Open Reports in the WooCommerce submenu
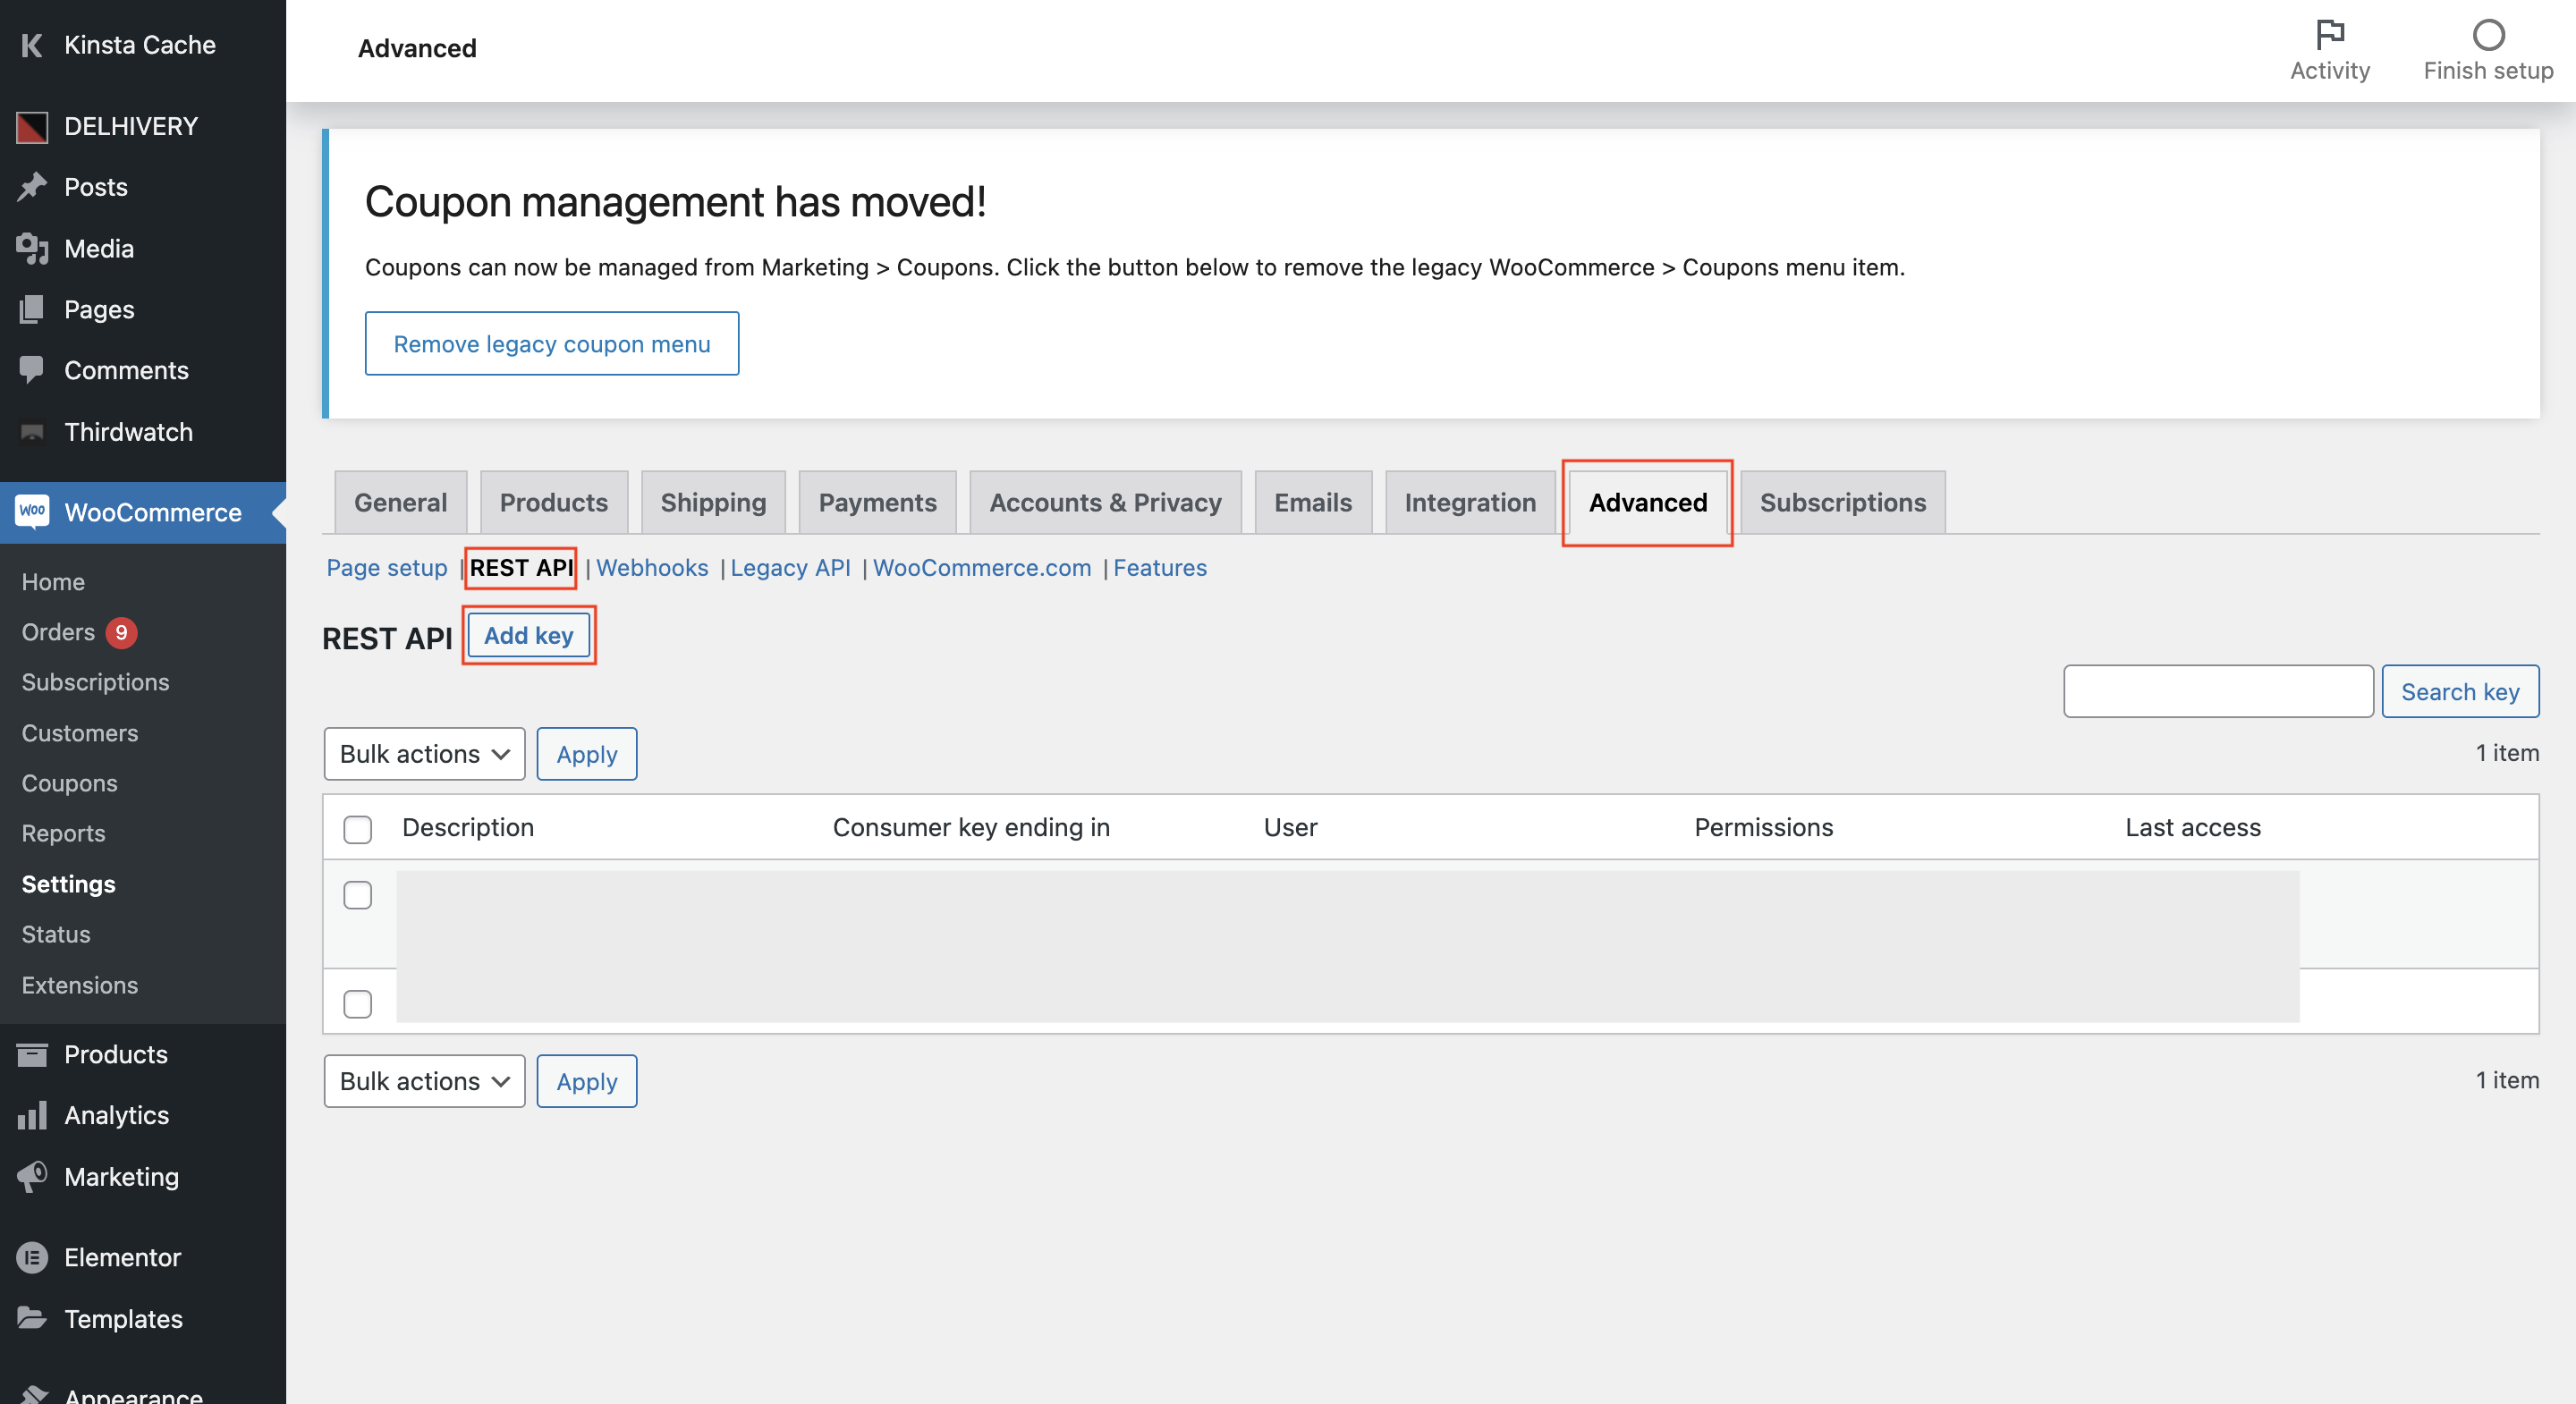Image resolution: width=2576 pixels, height=1404 pixels. pos(63,833)
